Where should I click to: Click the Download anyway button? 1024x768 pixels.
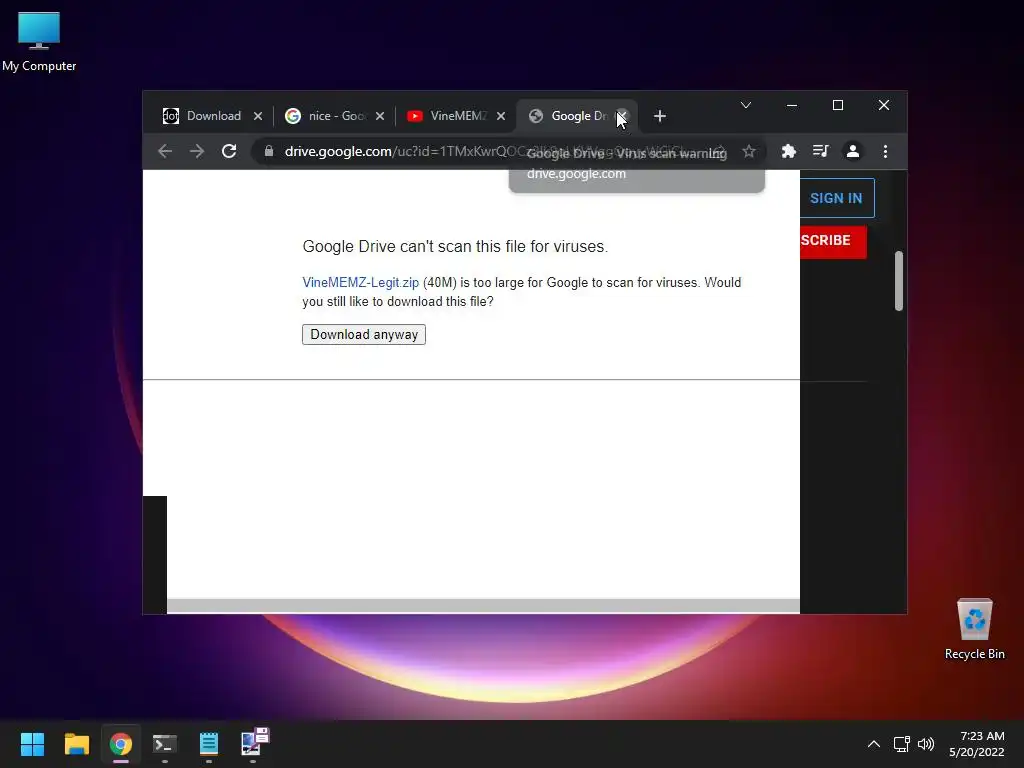pyautogui.click(x=364, y=334)
